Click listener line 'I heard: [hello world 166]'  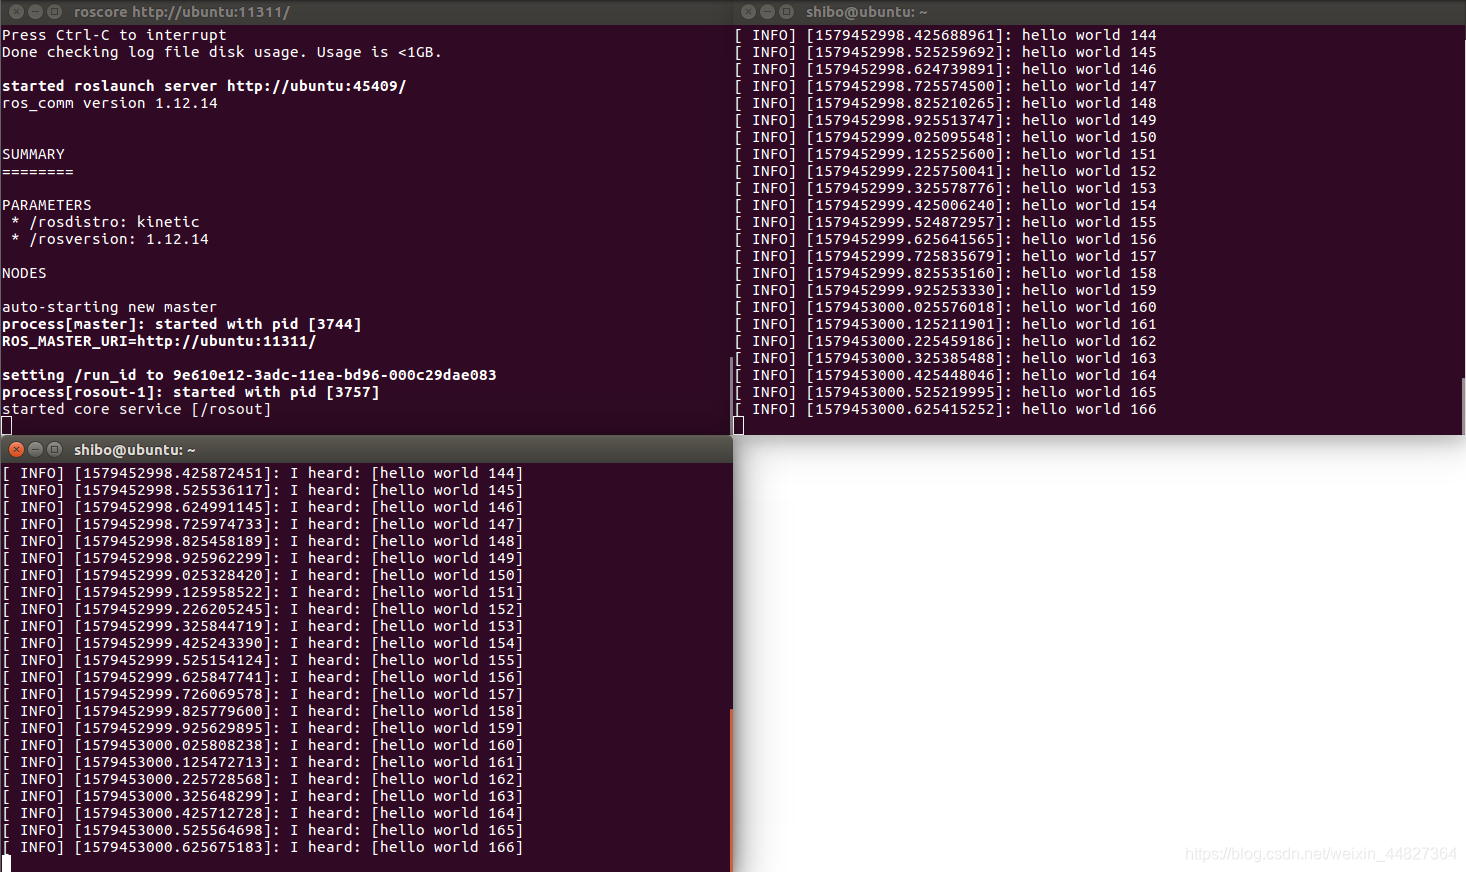263,847
